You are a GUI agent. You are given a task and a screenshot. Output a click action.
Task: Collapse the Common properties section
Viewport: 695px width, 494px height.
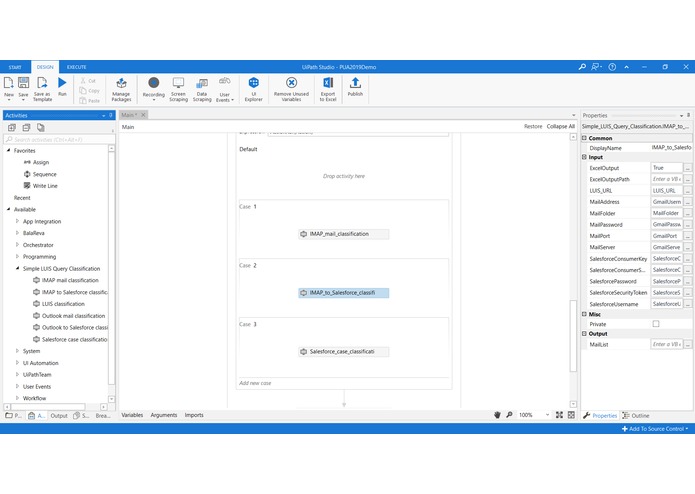tap(584, 138)
